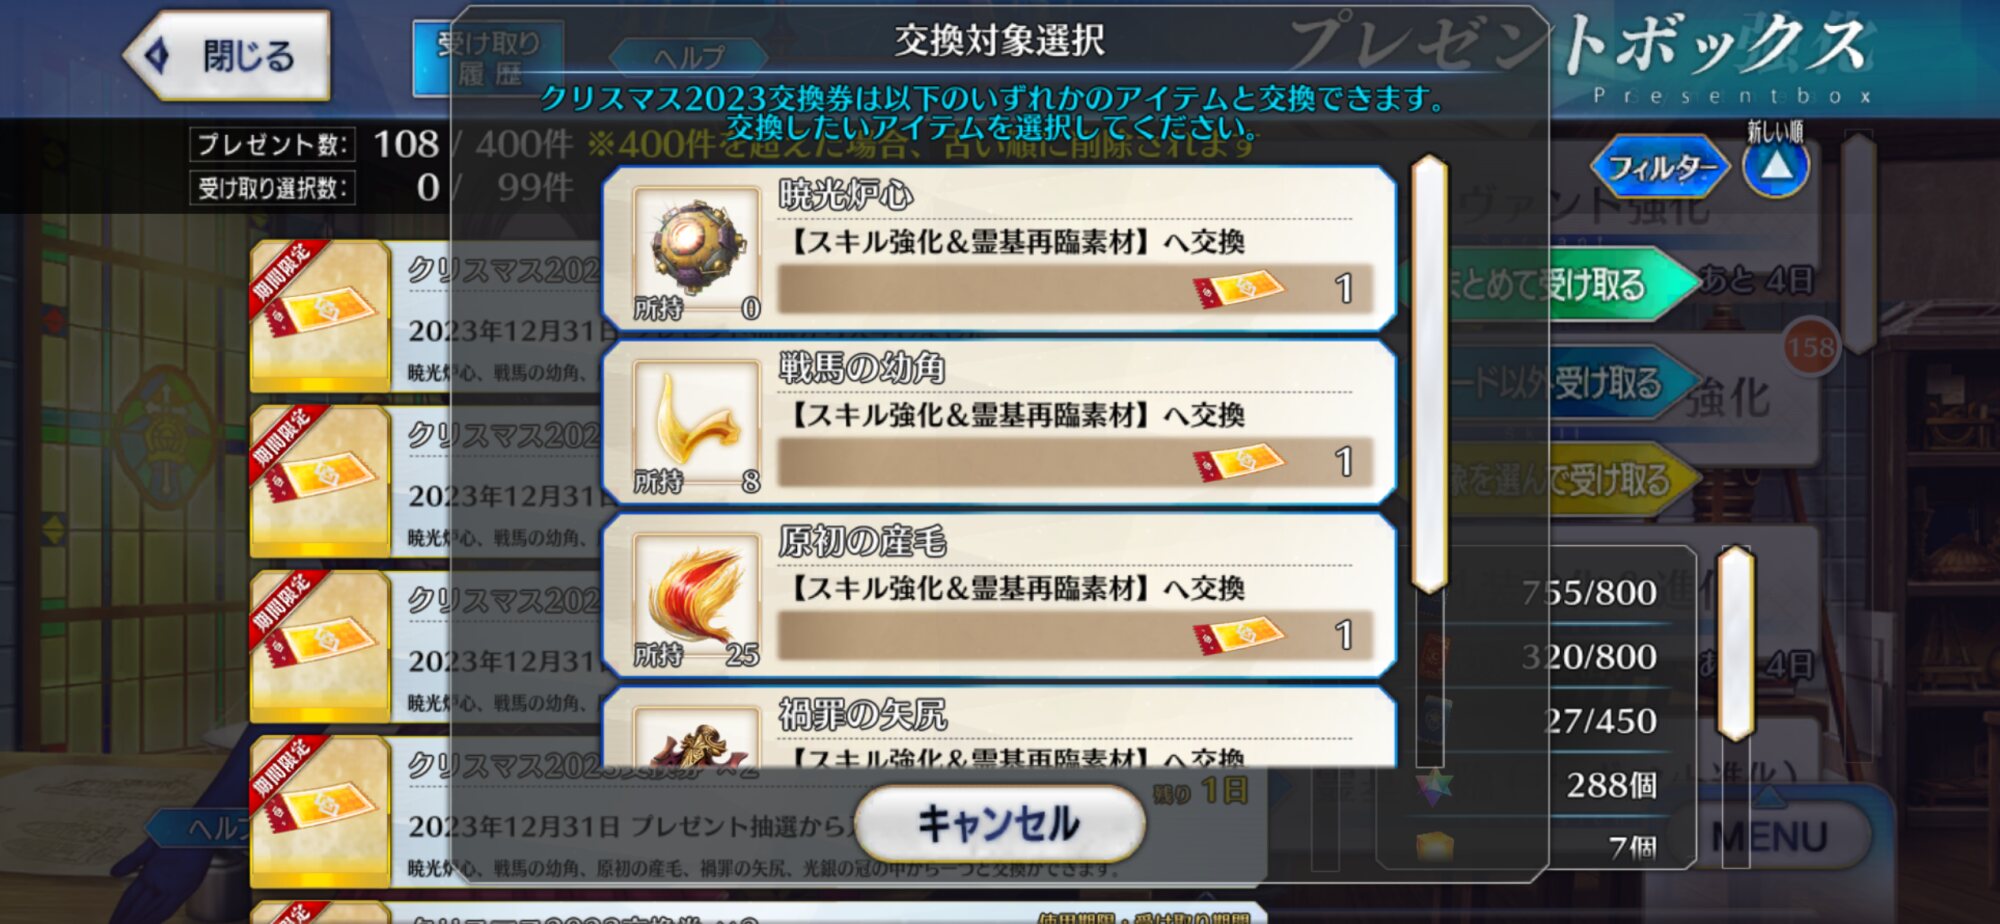Open the 受け取り履歴 history tab
The height and width of the screenshot is (924, 2000).
pos(488,59)
